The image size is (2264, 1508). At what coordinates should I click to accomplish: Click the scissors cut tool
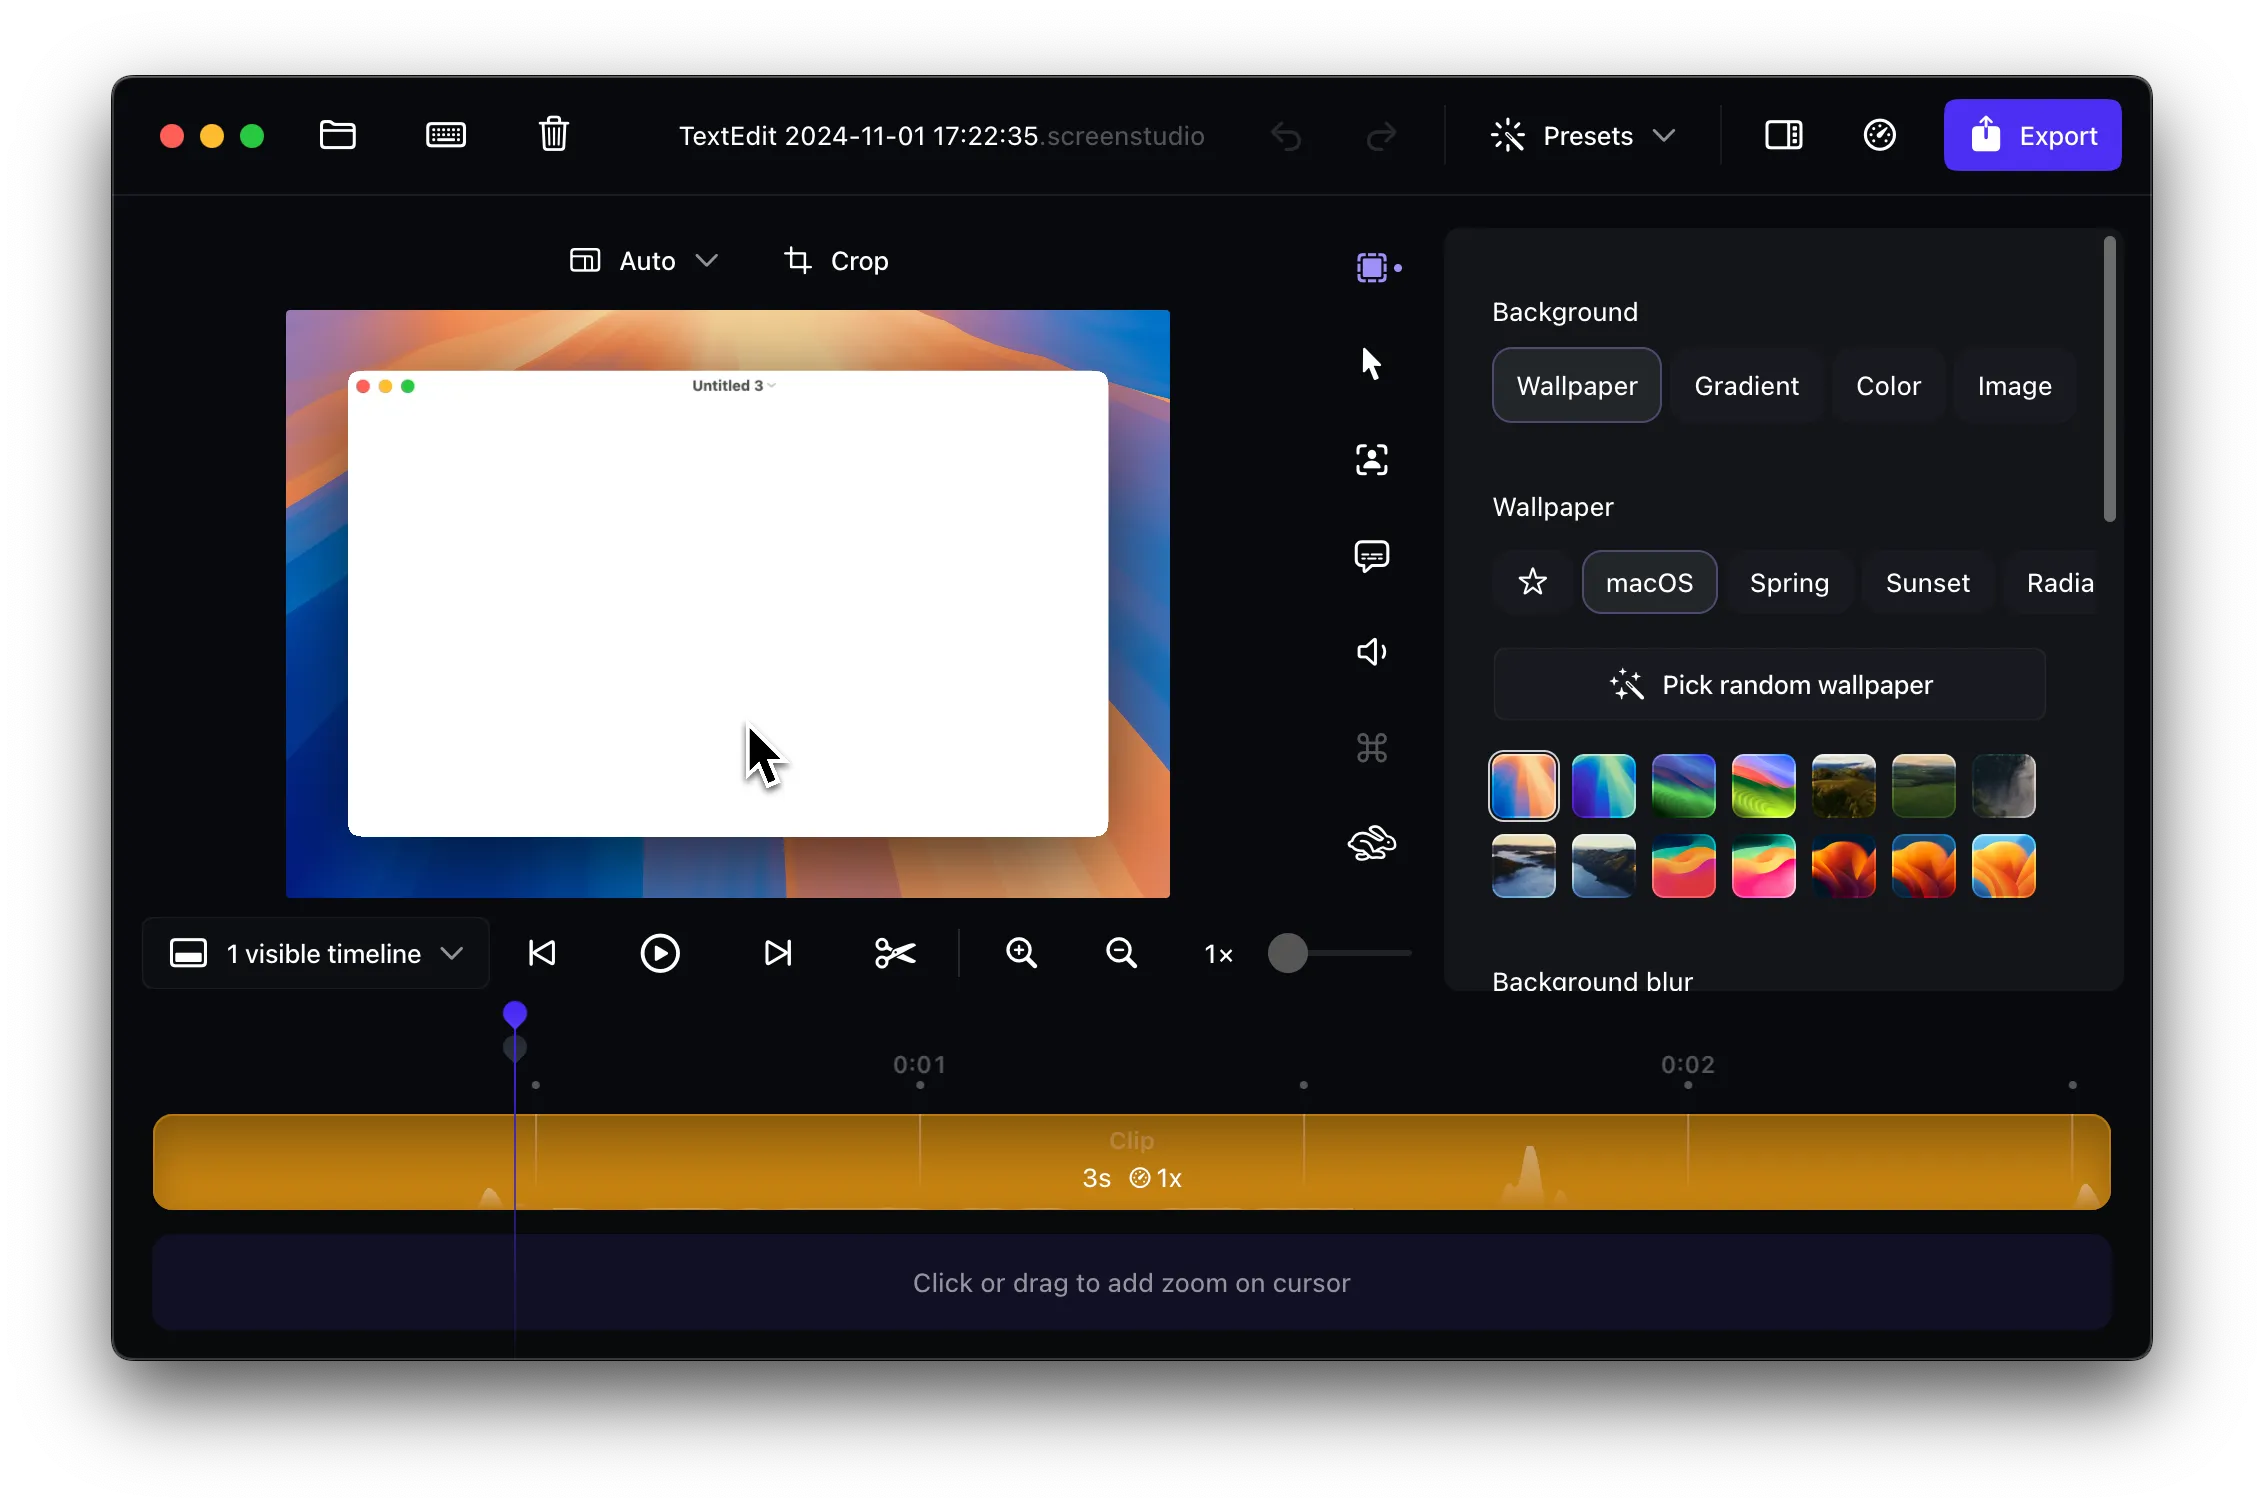(x=895, y=953)
